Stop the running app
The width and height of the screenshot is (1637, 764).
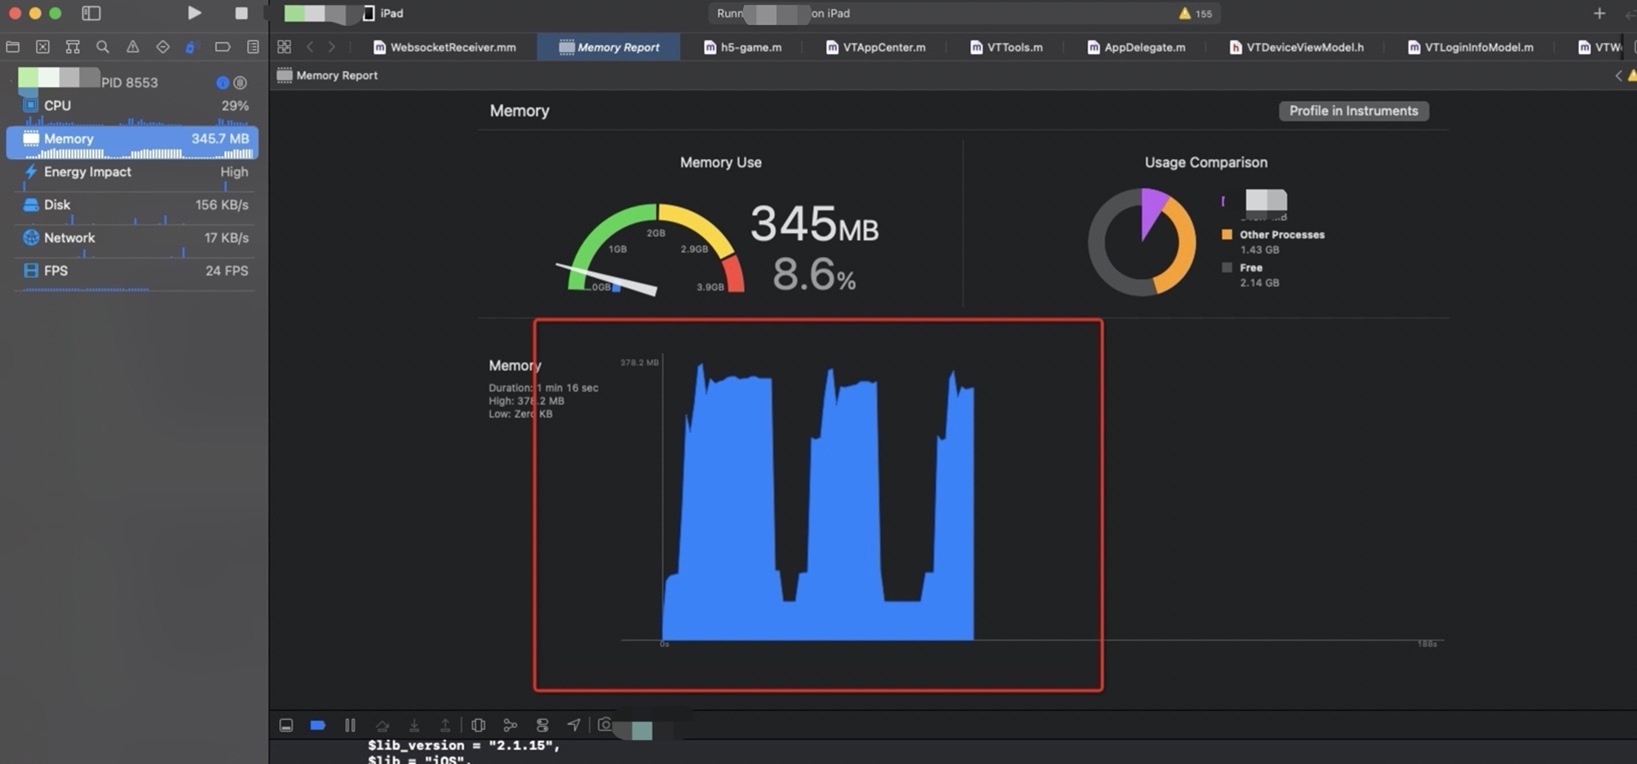241,13
